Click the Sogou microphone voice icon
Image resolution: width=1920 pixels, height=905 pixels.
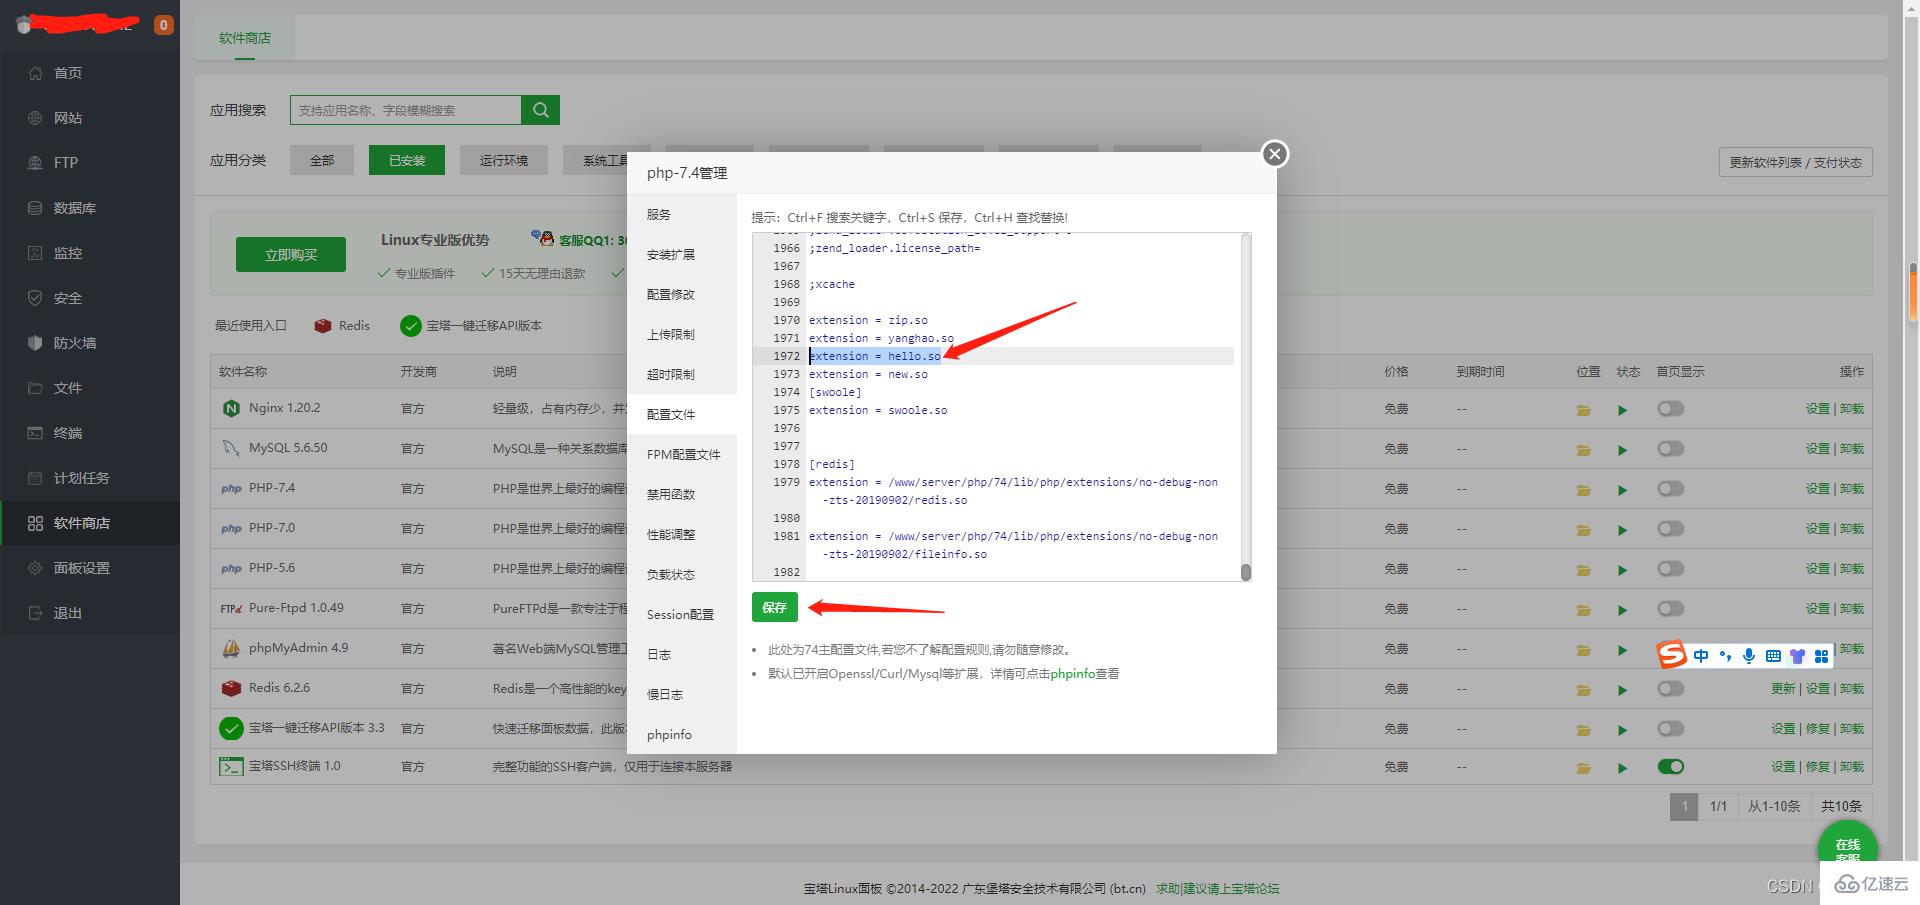click(x=1748, y=656)
